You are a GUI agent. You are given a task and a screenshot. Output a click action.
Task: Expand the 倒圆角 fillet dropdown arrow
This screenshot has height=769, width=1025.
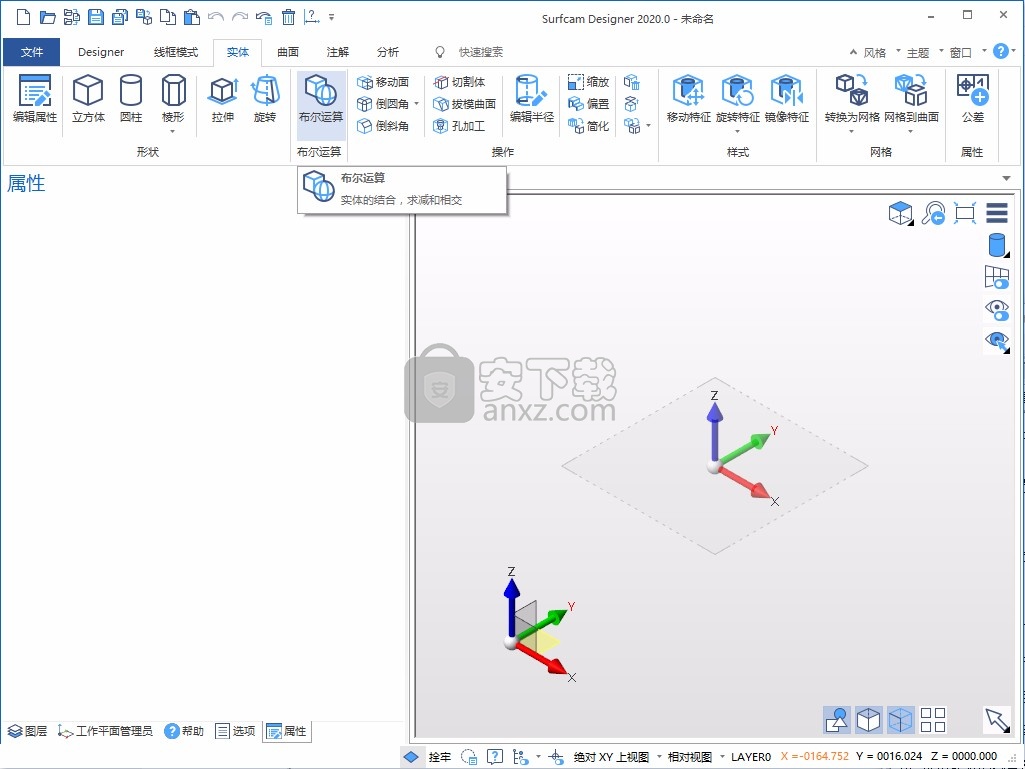pos(416,104)
